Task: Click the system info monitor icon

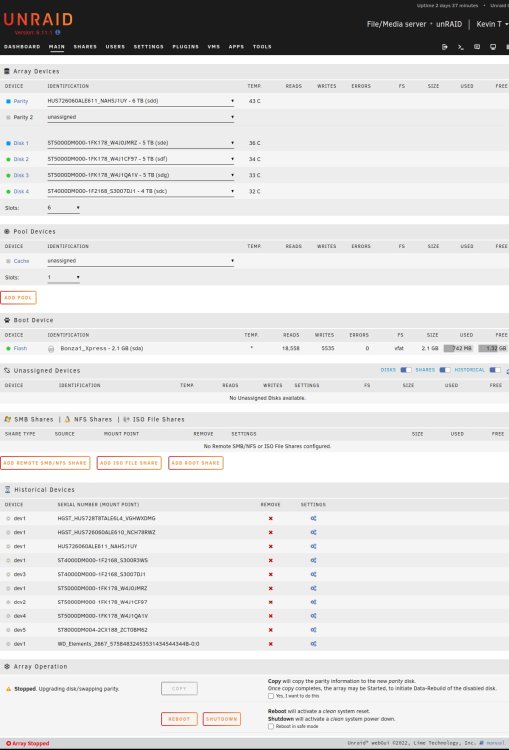Action: (x=493, y=47)
